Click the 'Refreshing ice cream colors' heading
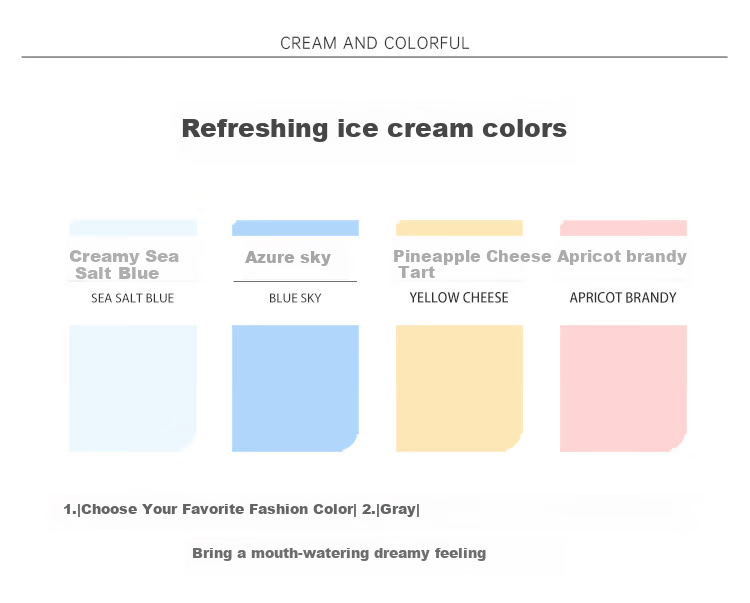 pos(374,129)
